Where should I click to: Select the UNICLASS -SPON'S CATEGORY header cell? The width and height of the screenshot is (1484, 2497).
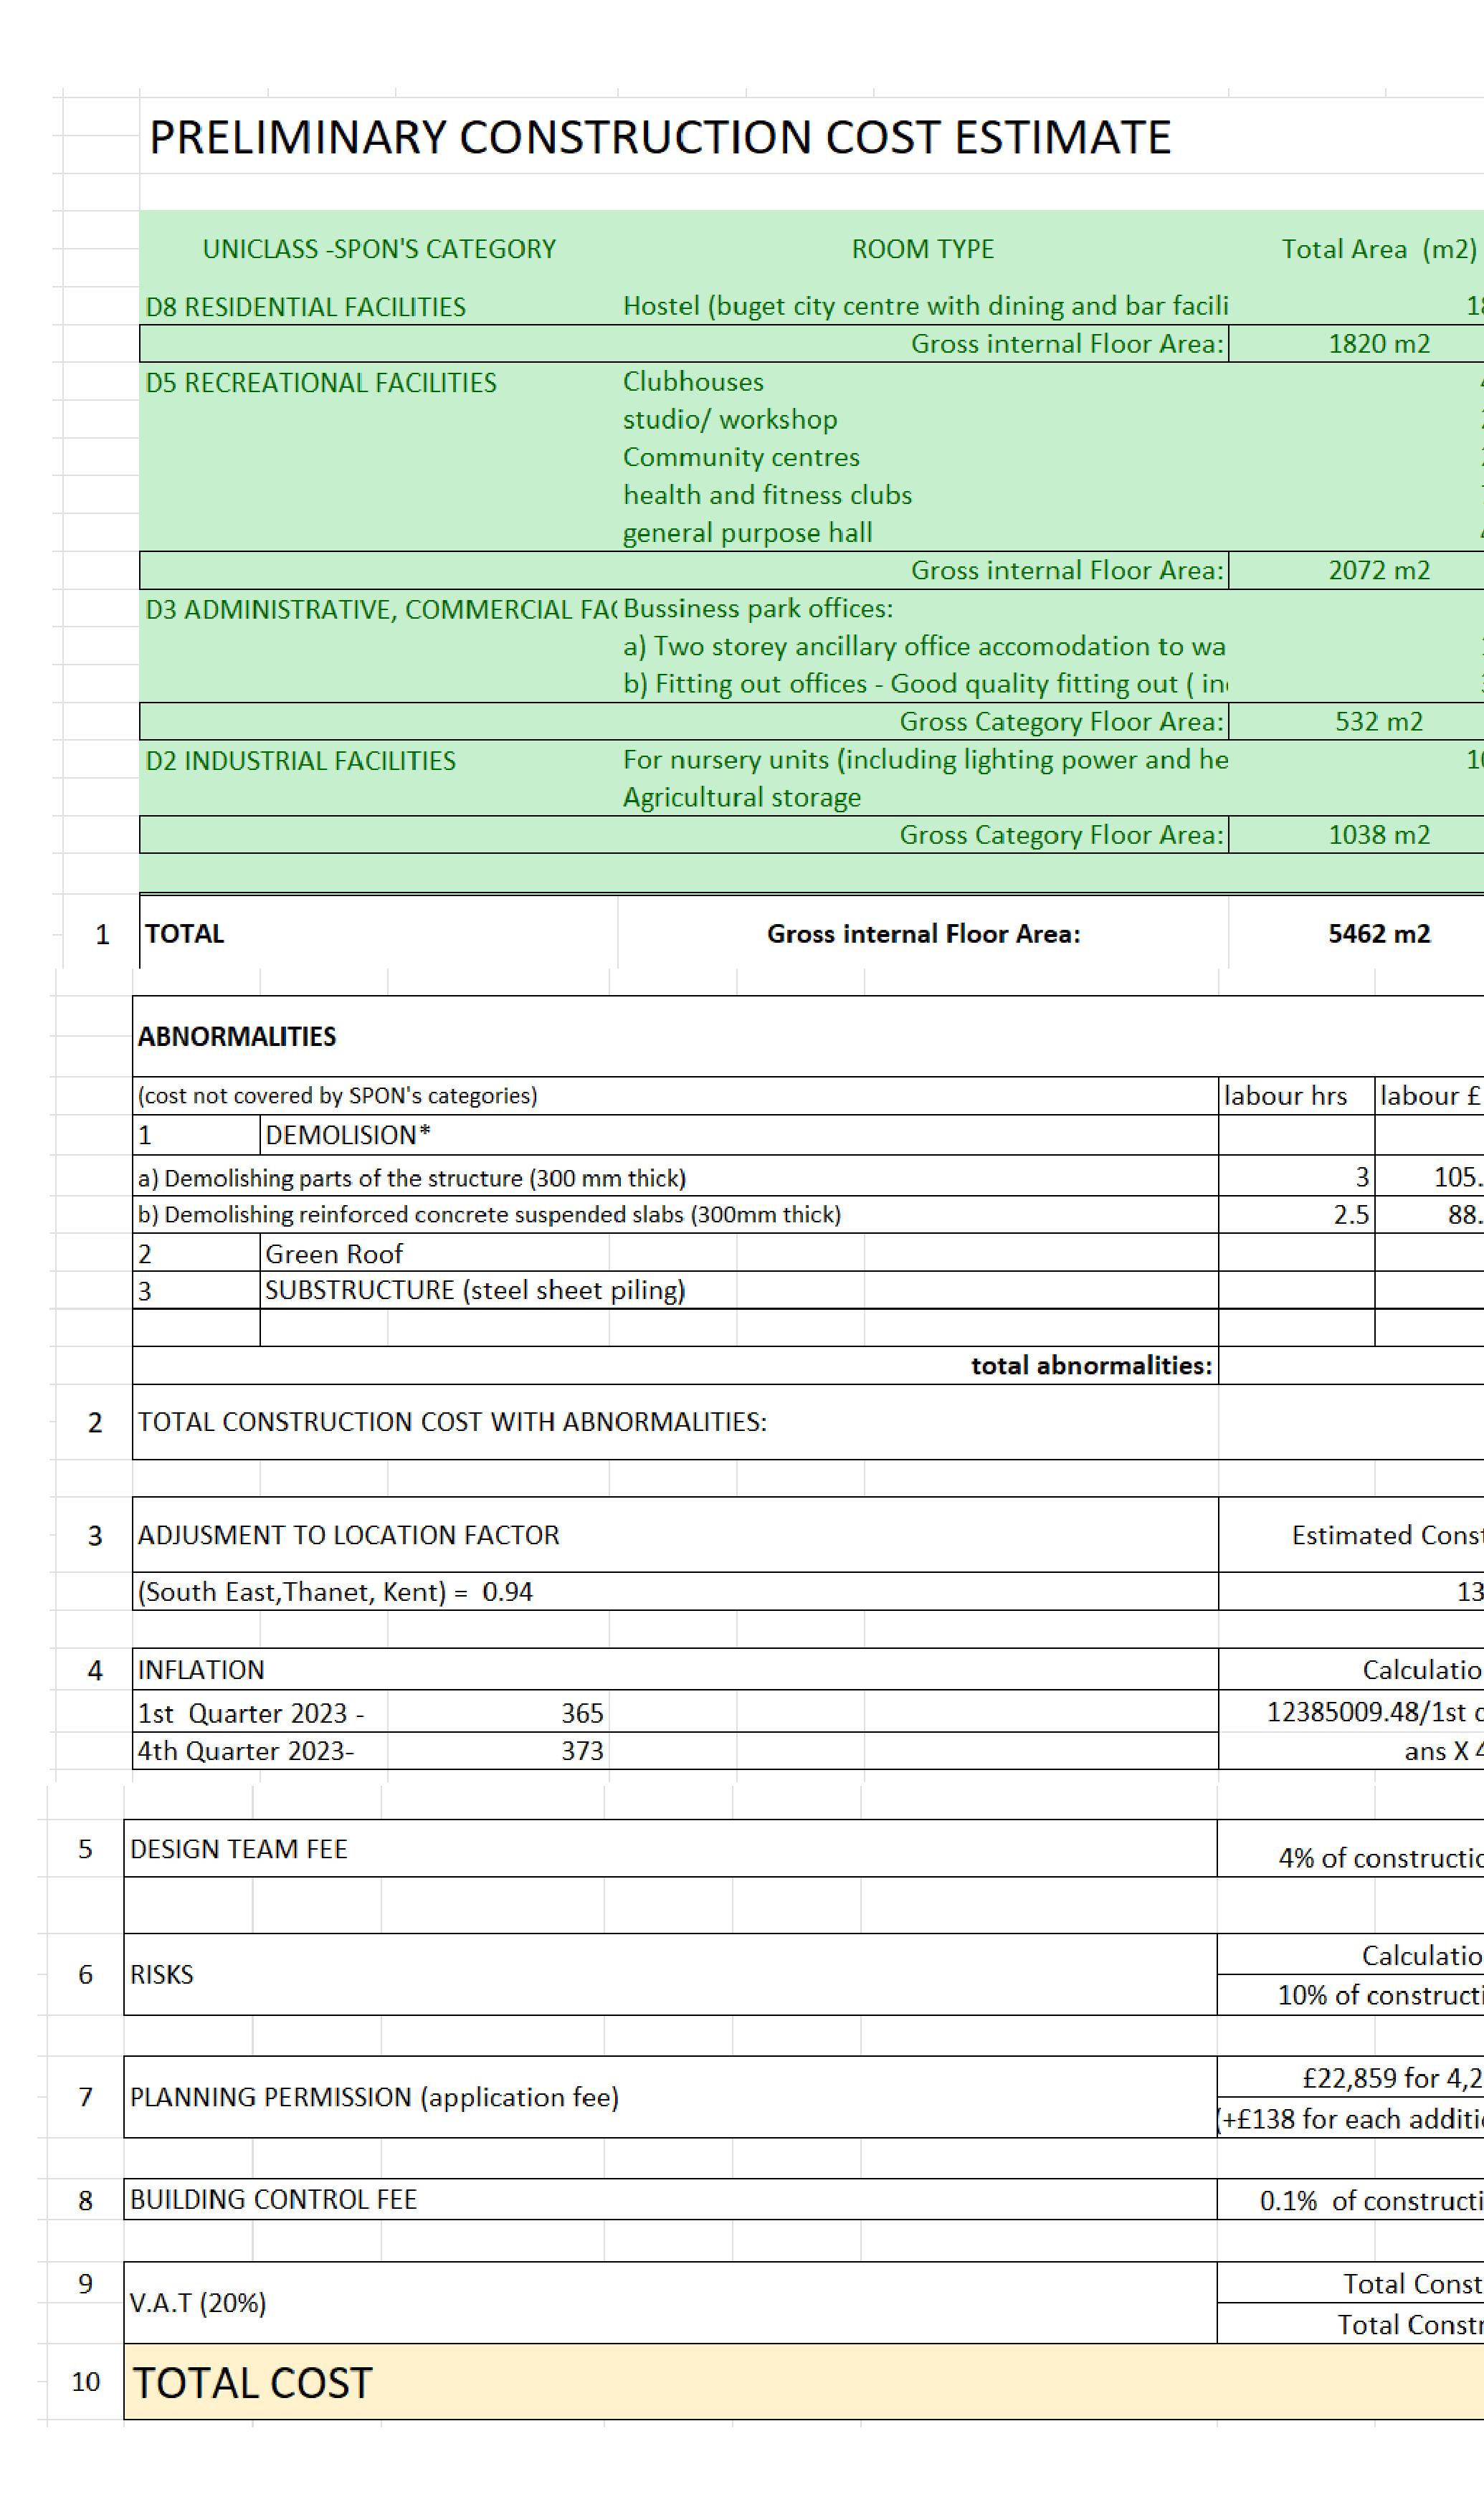(379, 249)
